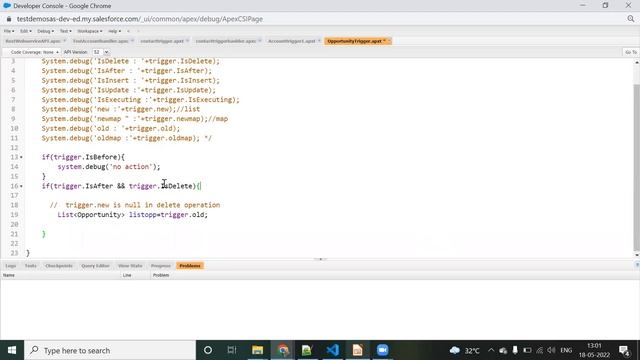This screenshot has width=640, height=360.
Task: Click the code text system.debug('no action');
Action: [109, 167]
